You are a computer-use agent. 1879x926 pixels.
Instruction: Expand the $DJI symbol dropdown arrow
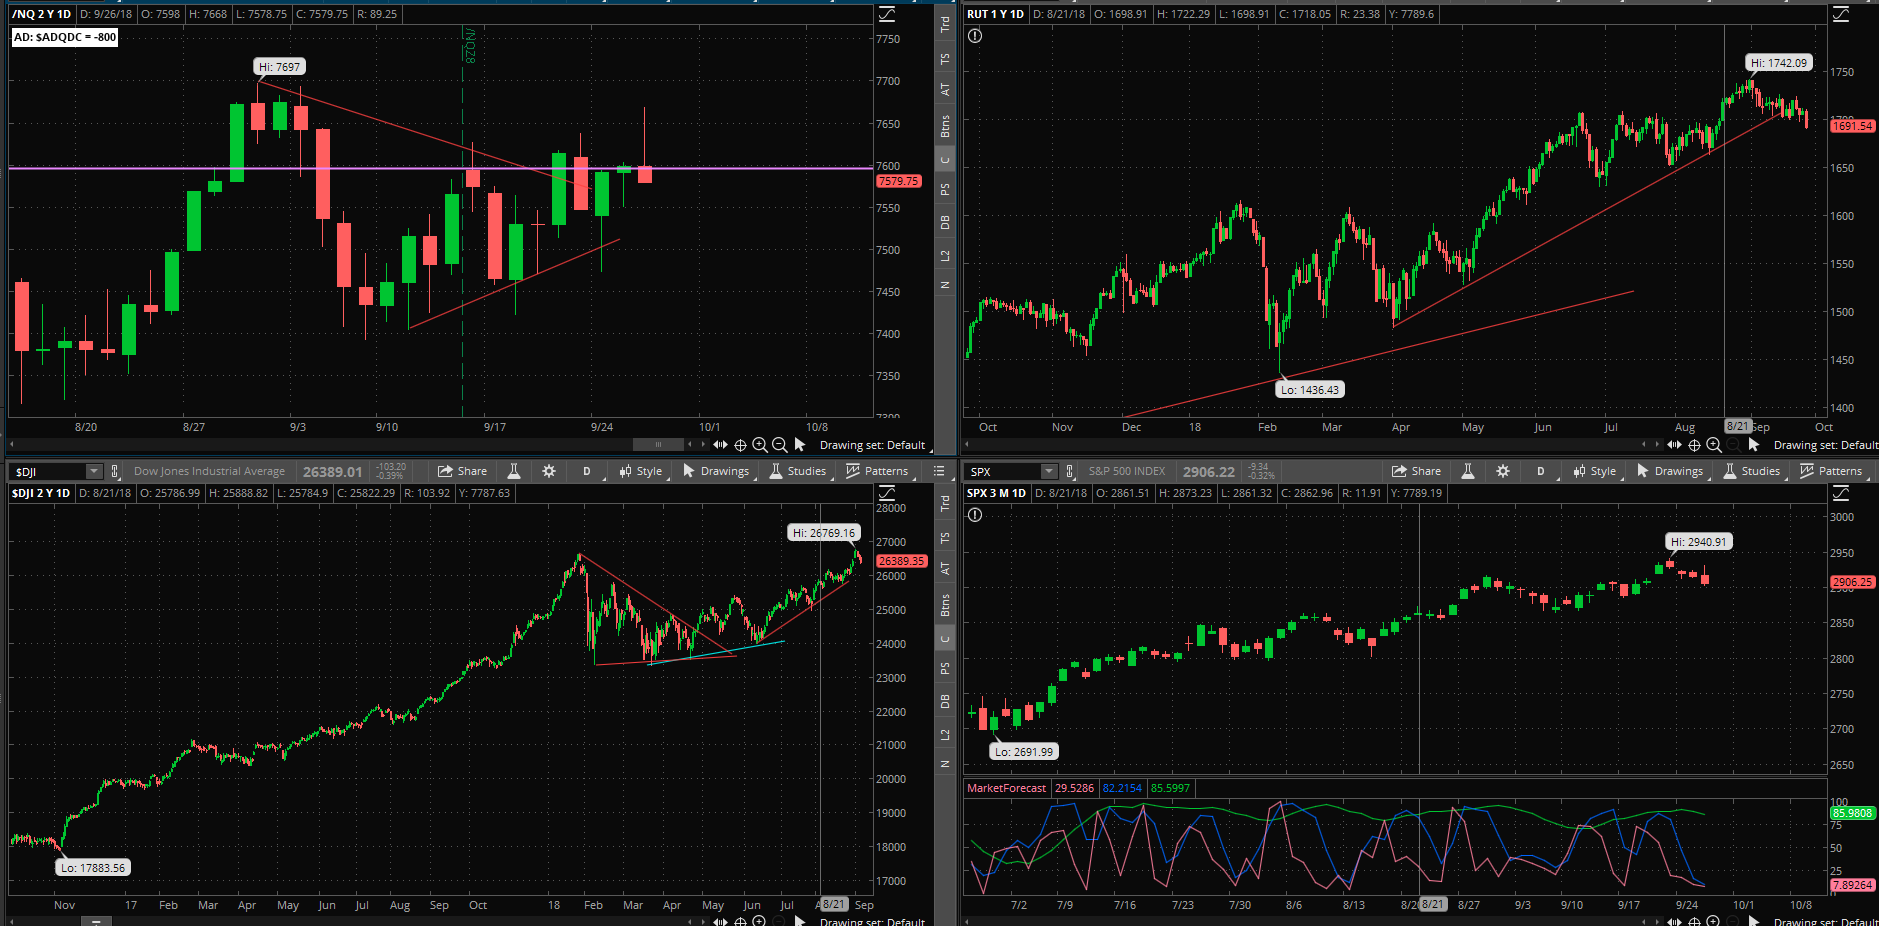tap(94, 471)
